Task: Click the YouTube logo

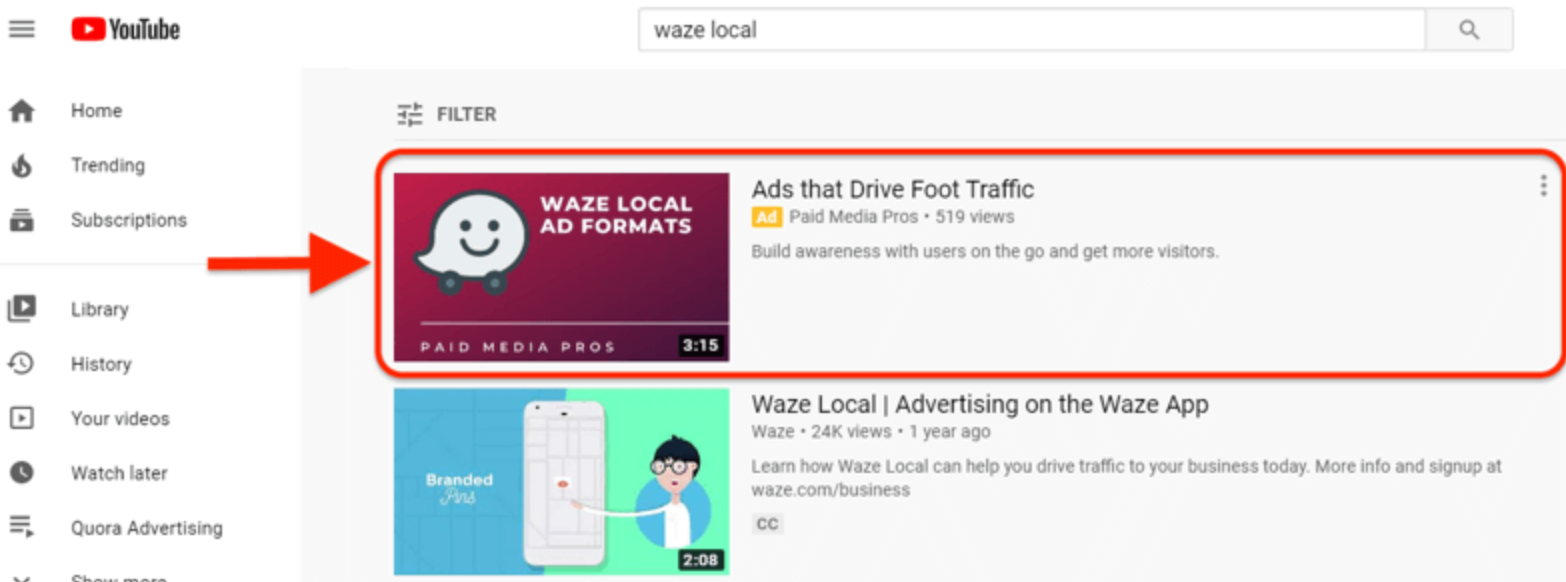Action: 125,30
